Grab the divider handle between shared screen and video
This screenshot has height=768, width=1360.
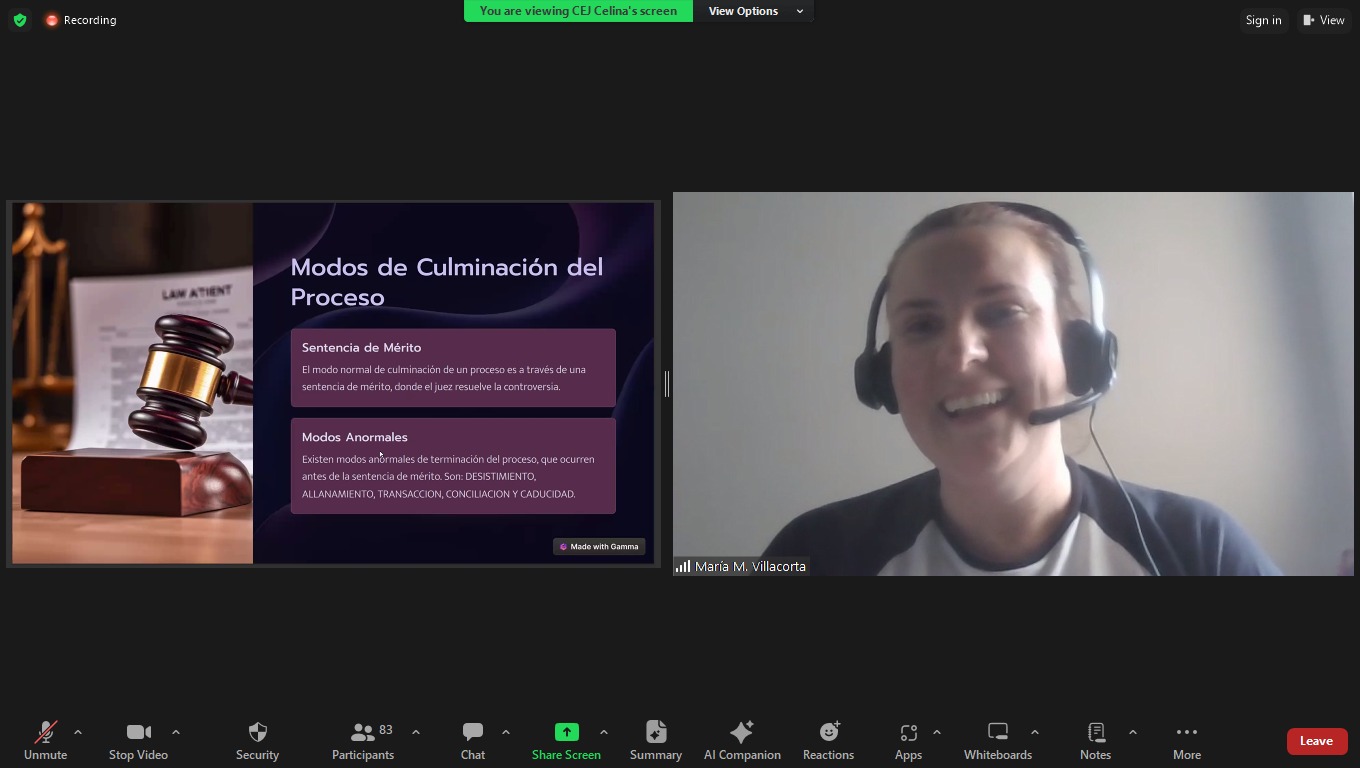(666, 383)
